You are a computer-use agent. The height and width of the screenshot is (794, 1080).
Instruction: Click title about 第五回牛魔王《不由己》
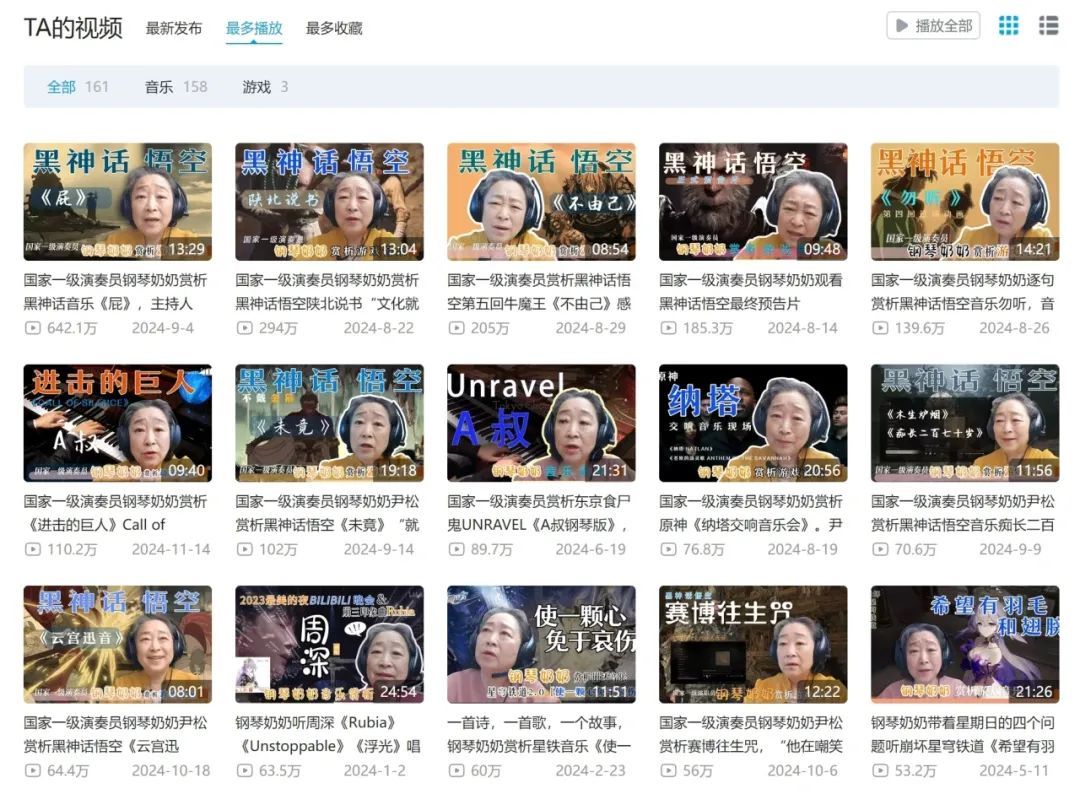pyautogui.click(x=539, y=292)
